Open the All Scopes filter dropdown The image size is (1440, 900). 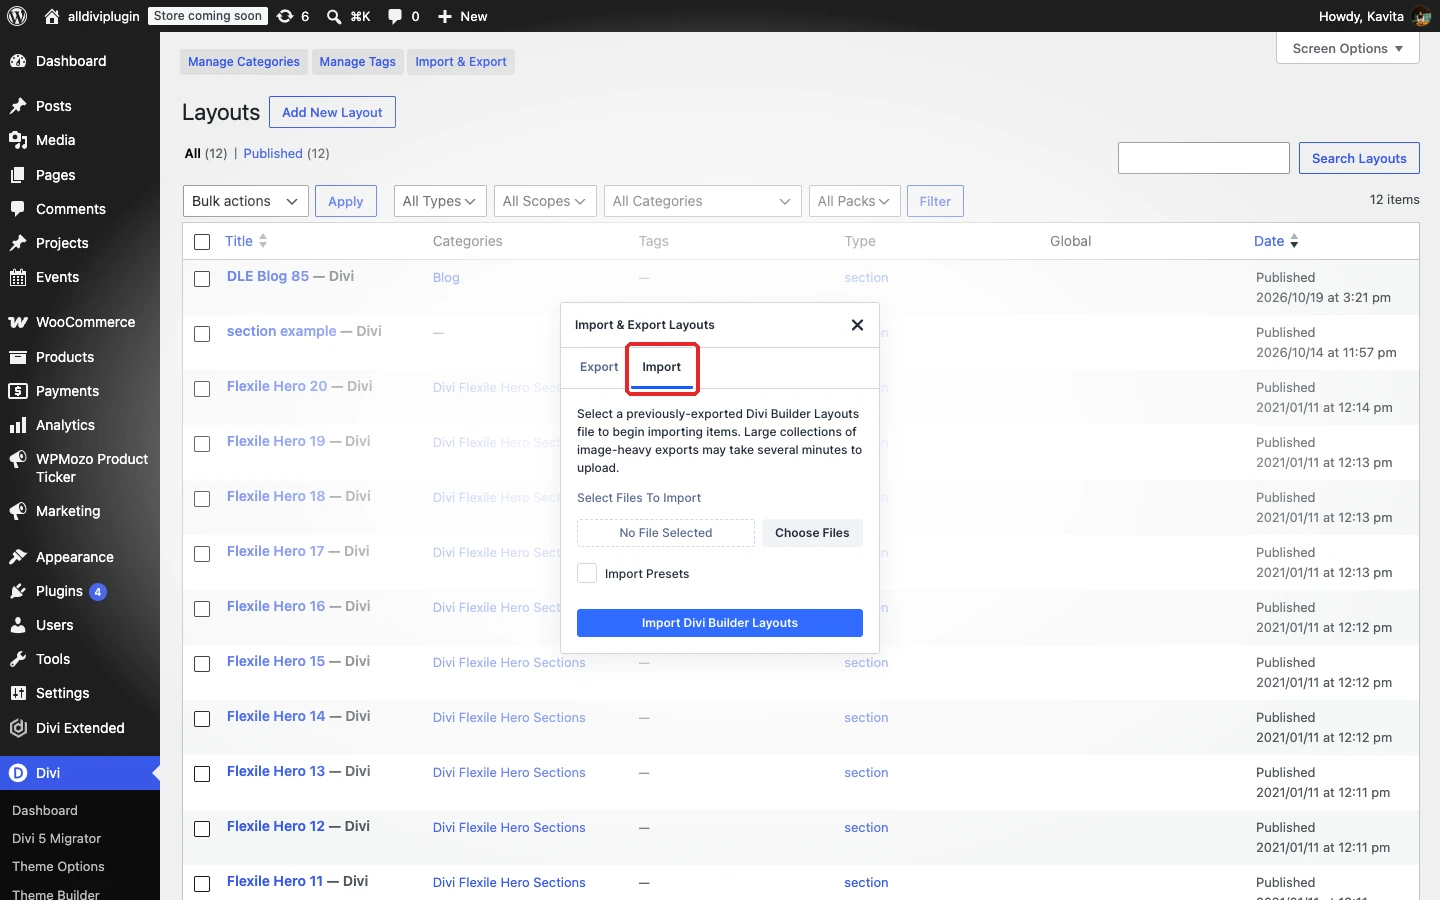pyautogui.click(x=545, y=201)
